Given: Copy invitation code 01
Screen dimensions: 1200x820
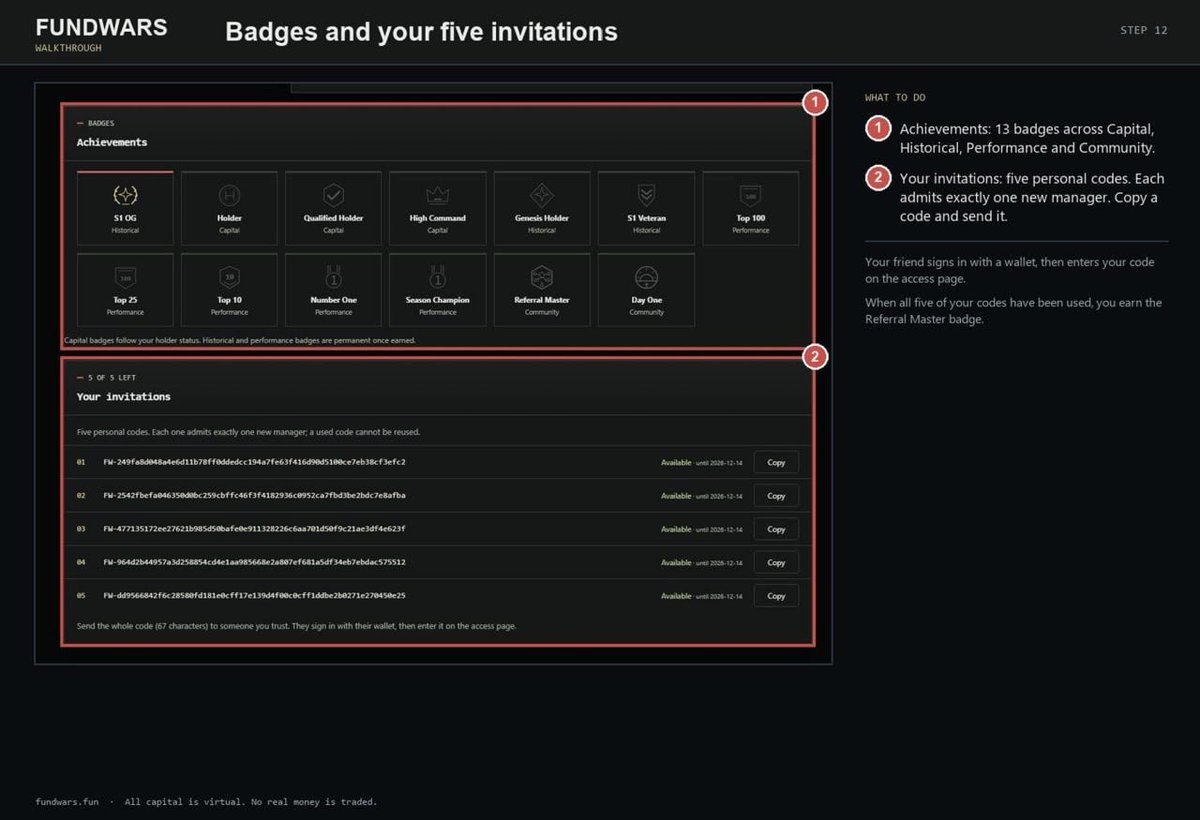Looking at the screenshot, I should pyautogui.click(x=776, y=462).
